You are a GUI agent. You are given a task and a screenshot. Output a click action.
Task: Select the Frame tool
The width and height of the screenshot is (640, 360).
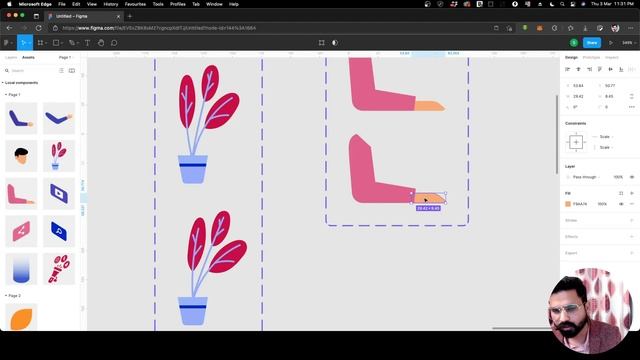point(40,42)
